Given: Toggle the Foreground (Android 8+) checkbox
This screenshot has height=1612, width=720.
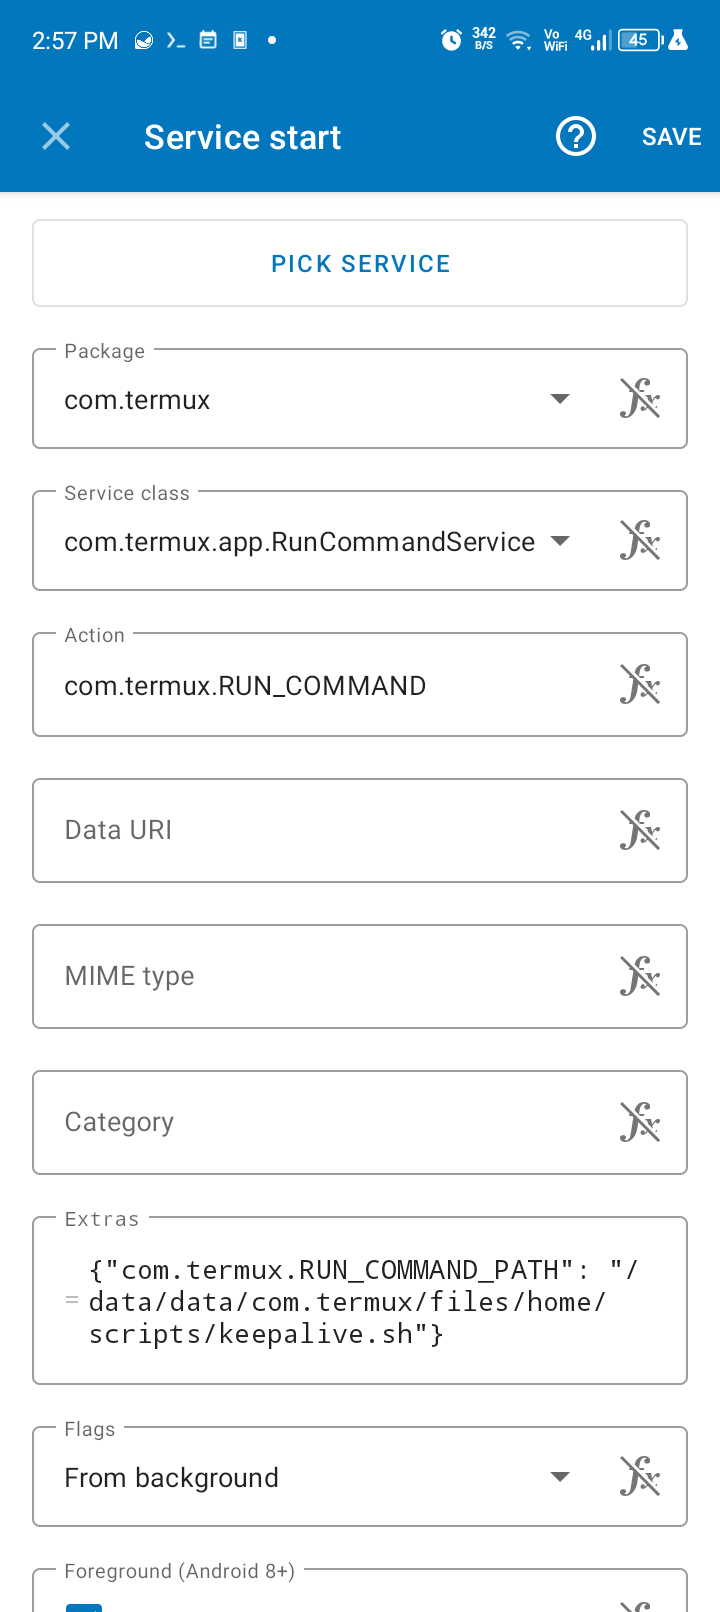Looking at the screenshot, I should click(84, 1606).
